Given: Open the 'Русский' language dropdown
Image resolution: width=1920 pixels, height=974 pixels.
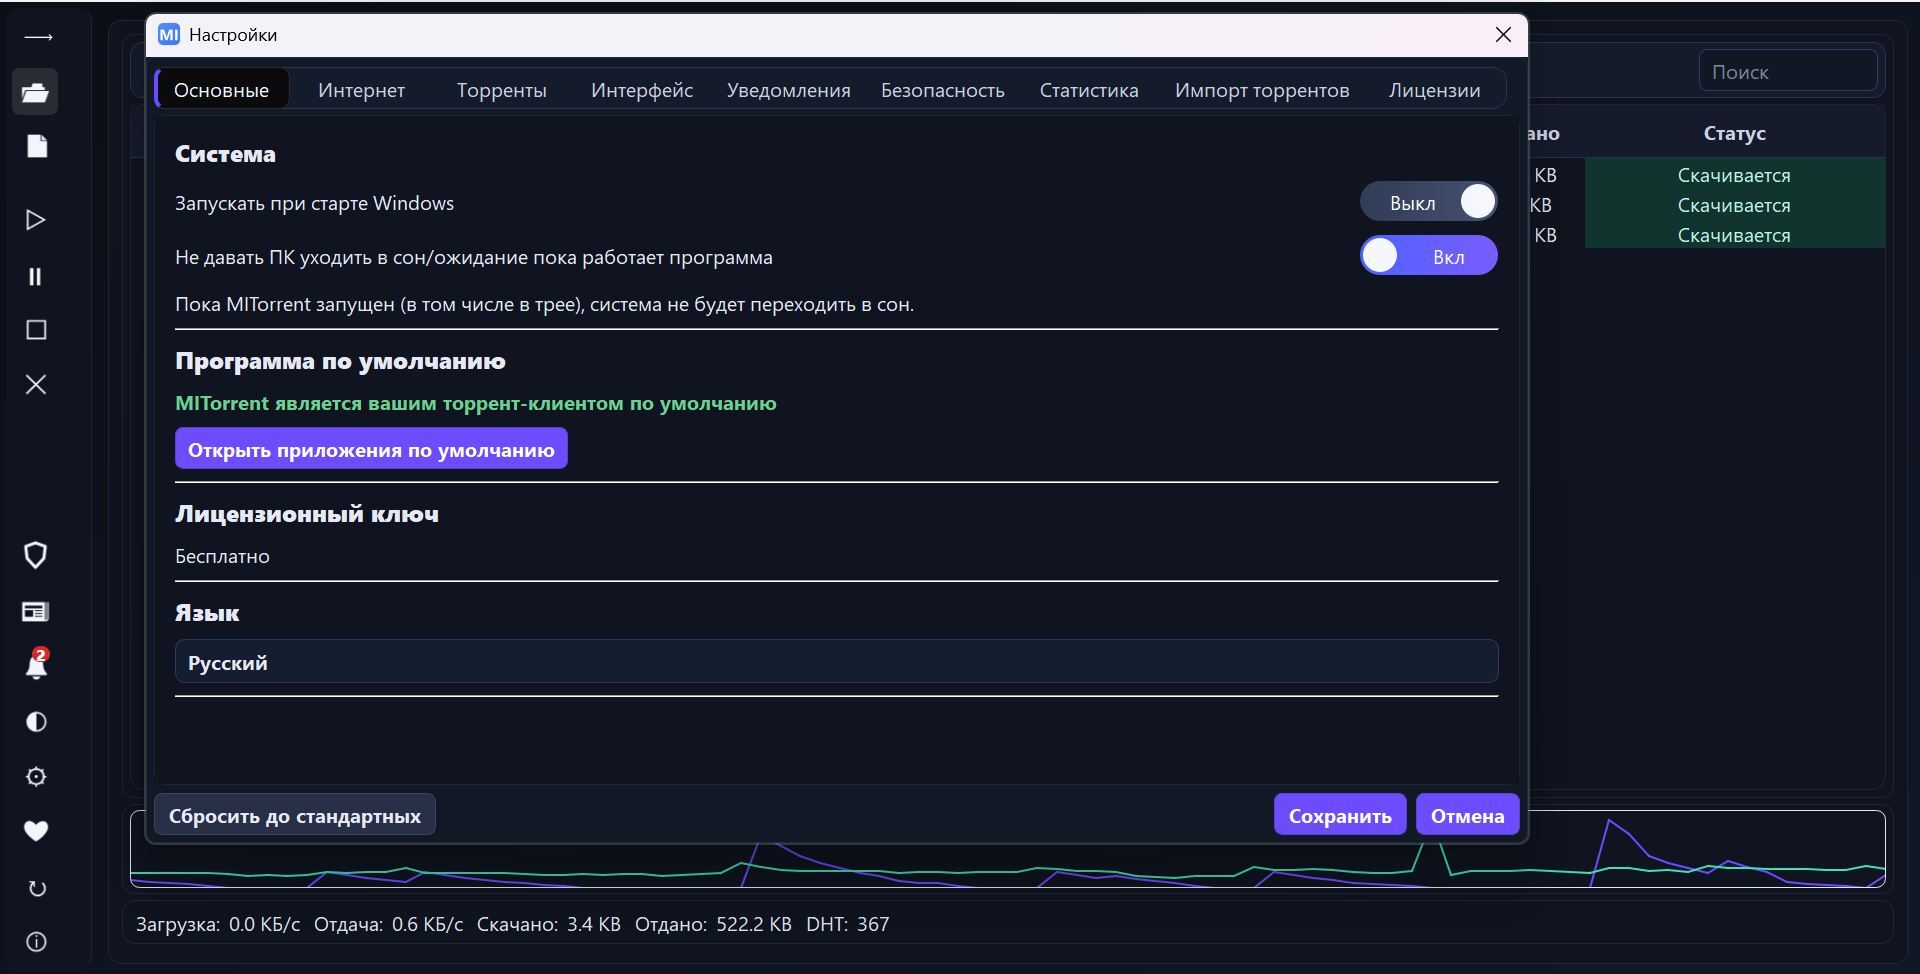Looking at the screenshot, I should point(836,662).
